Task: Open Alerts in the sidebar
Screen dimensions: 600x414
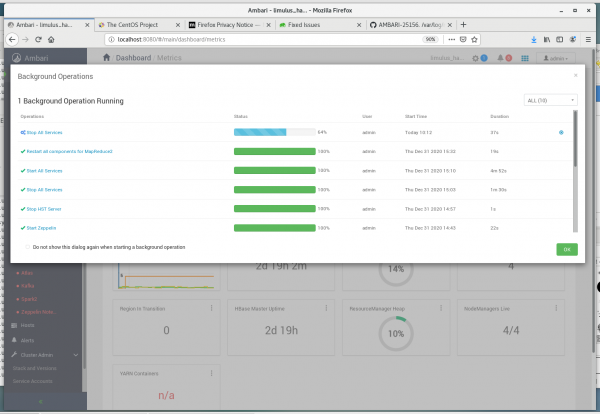Action: (x=27, y=340)
